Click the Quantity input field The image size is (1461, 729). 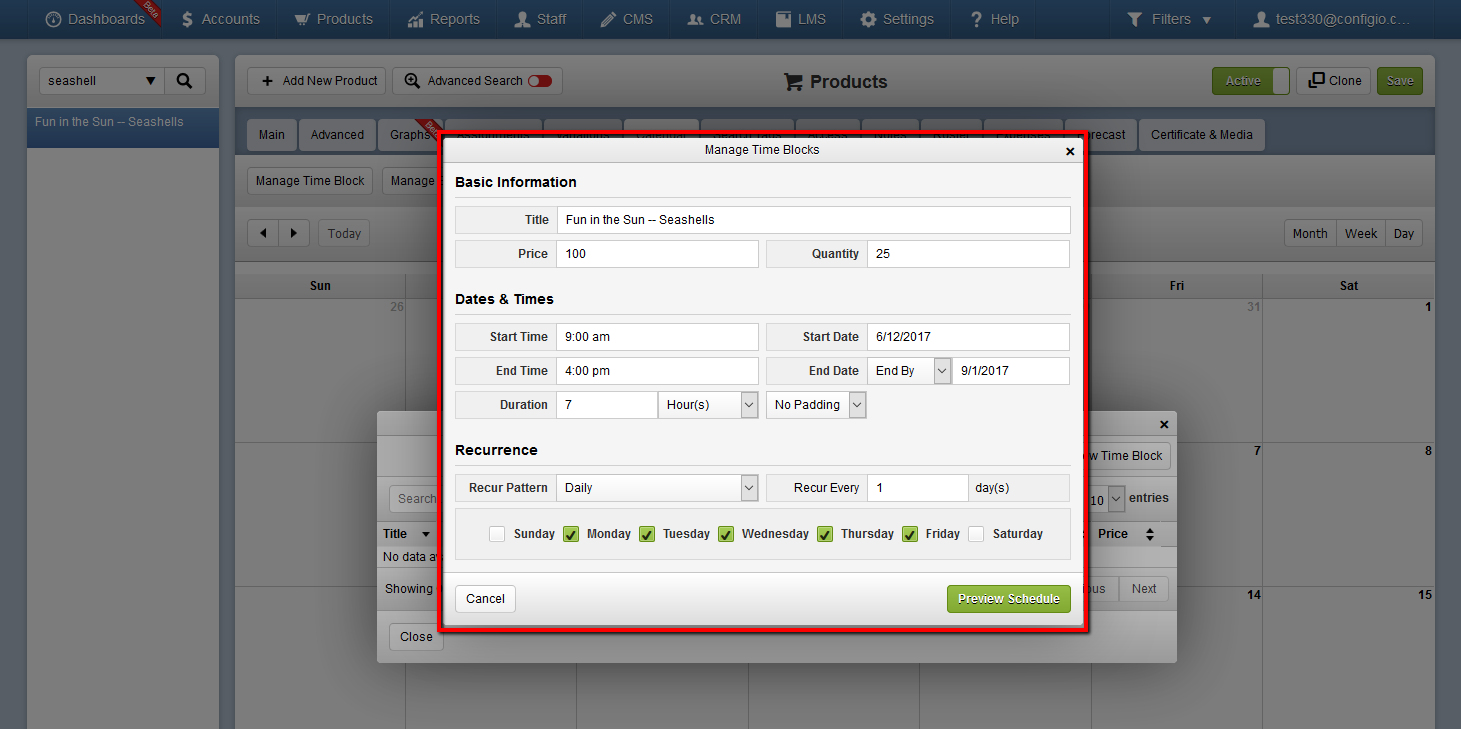pos(968,254)
